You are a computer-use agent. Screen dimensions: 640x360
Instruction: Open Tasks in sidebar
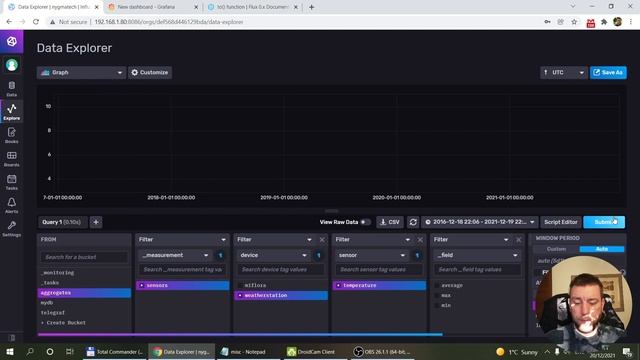[x=11, y=182]
